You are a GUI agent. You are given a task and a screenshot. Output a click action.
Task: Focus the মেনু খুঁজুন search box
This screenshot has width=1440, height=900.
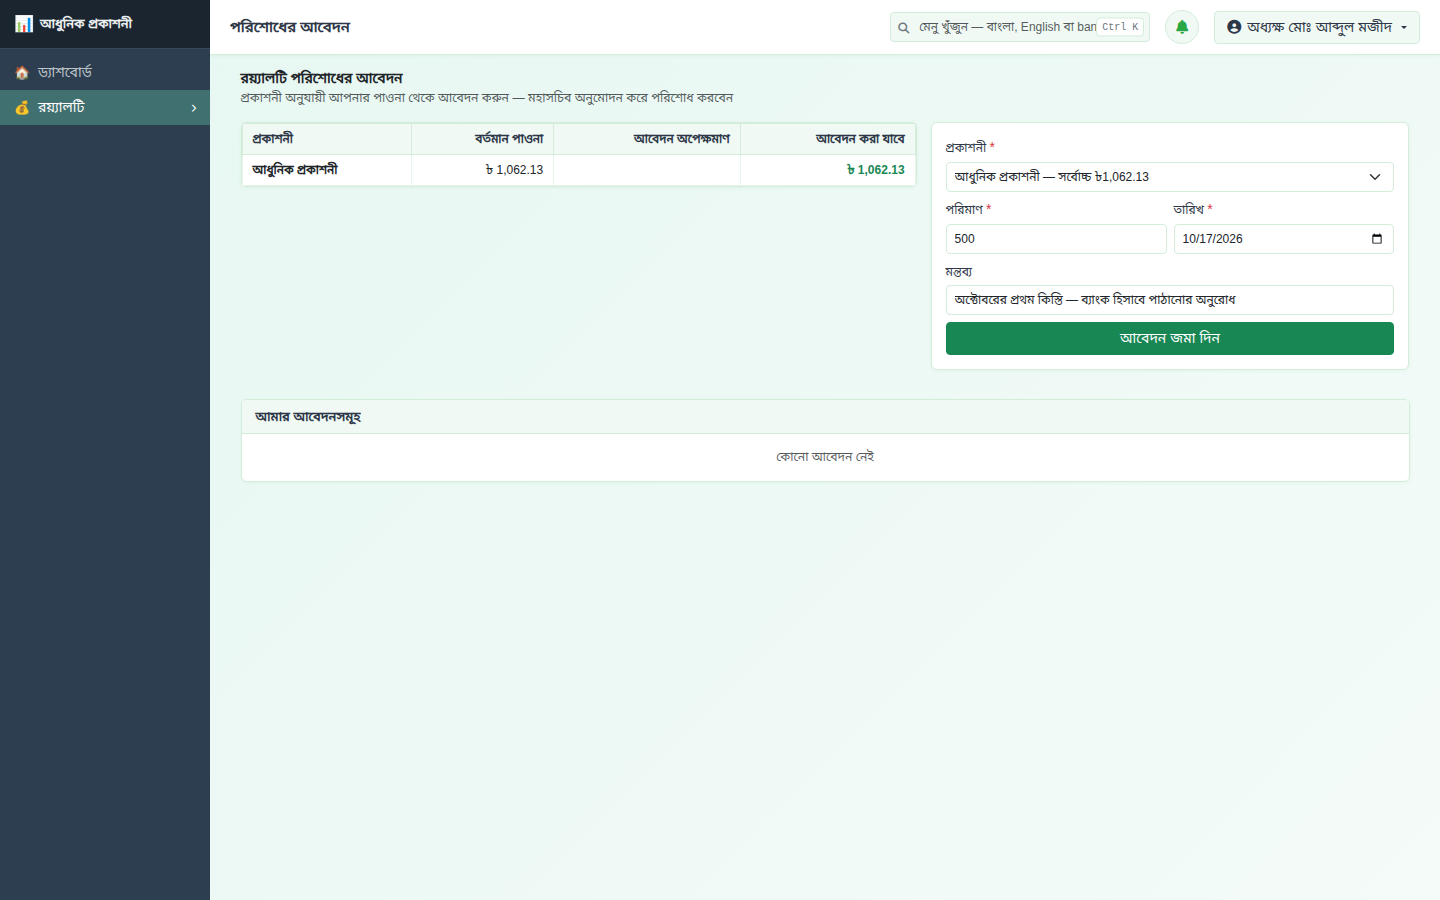[x=1020, y=27]
